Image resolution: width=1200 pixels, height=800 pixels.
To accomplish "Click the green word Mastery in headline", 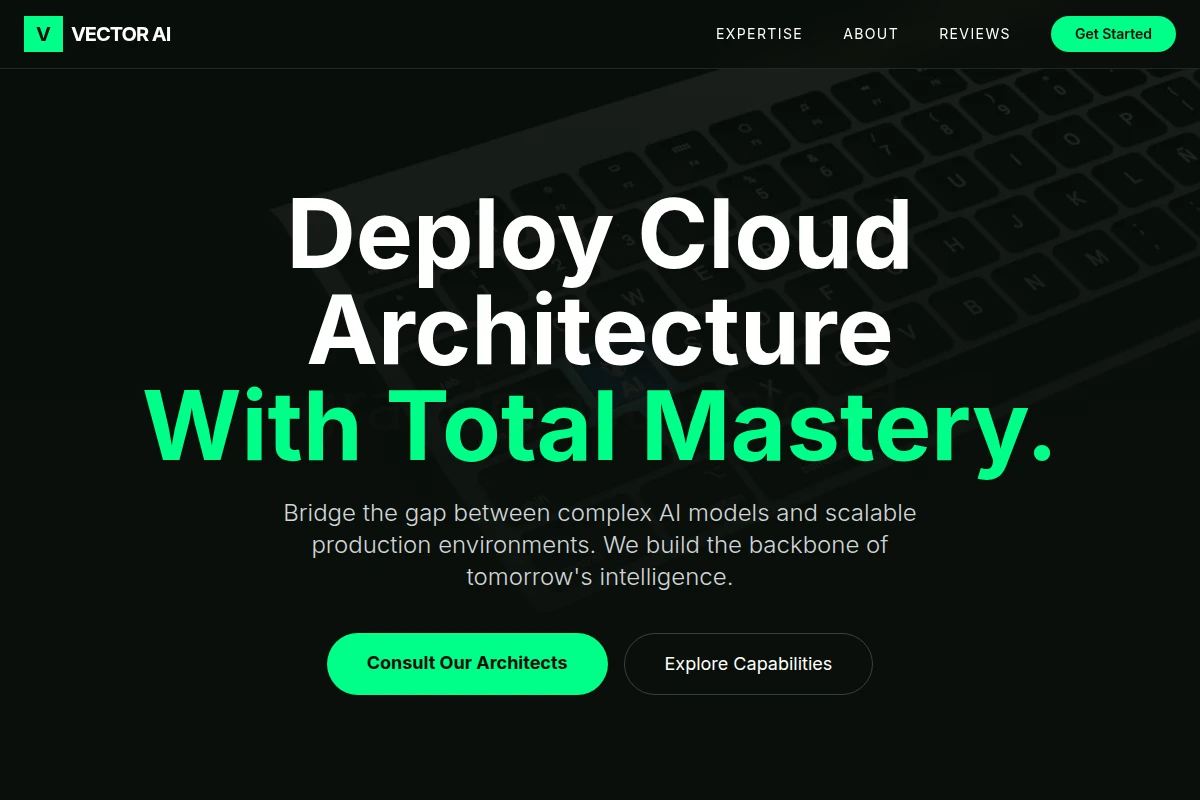I will [x=848, y=426].
